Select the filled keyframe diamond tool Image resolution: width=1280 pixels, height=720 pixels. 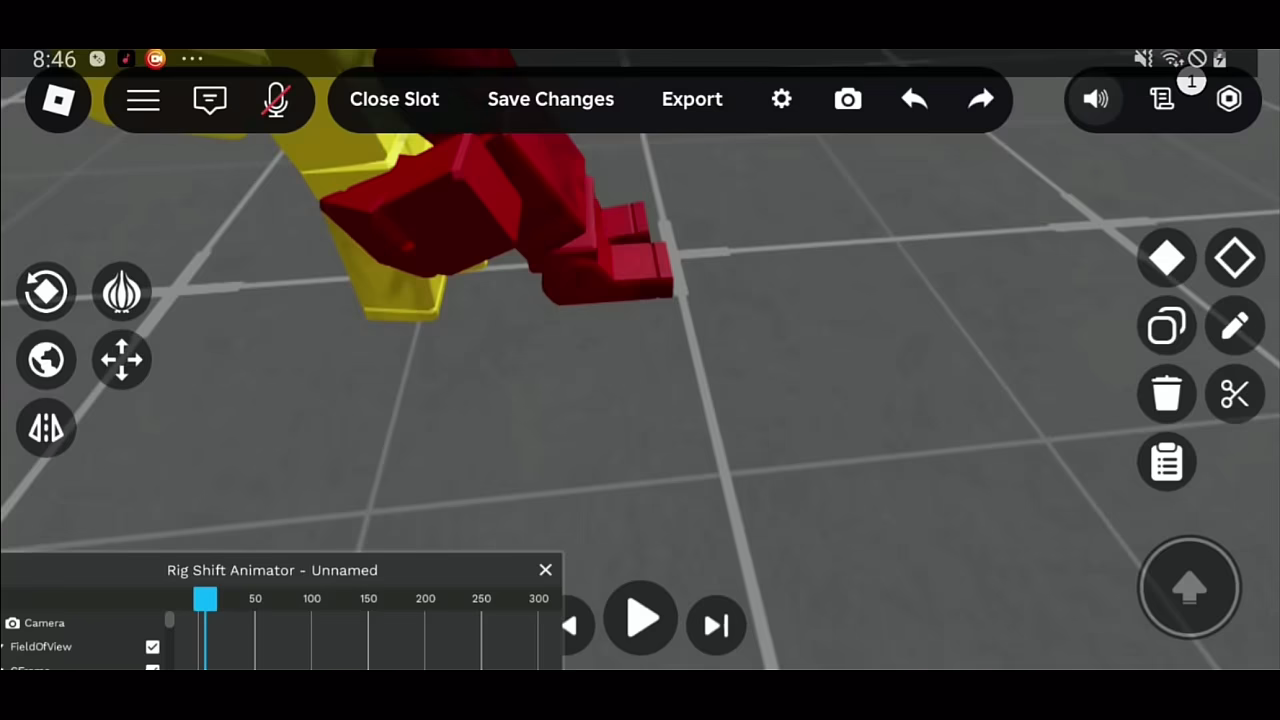(1167, 258)
